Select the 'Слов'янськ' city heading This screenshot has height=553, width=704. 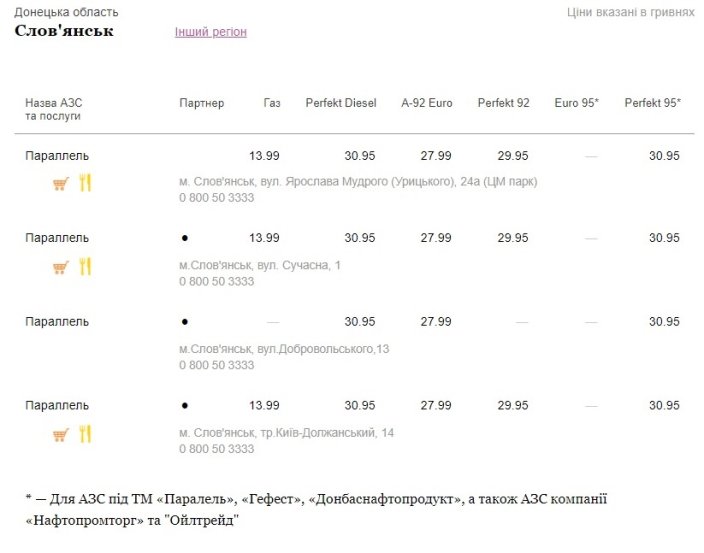point(64,31)
